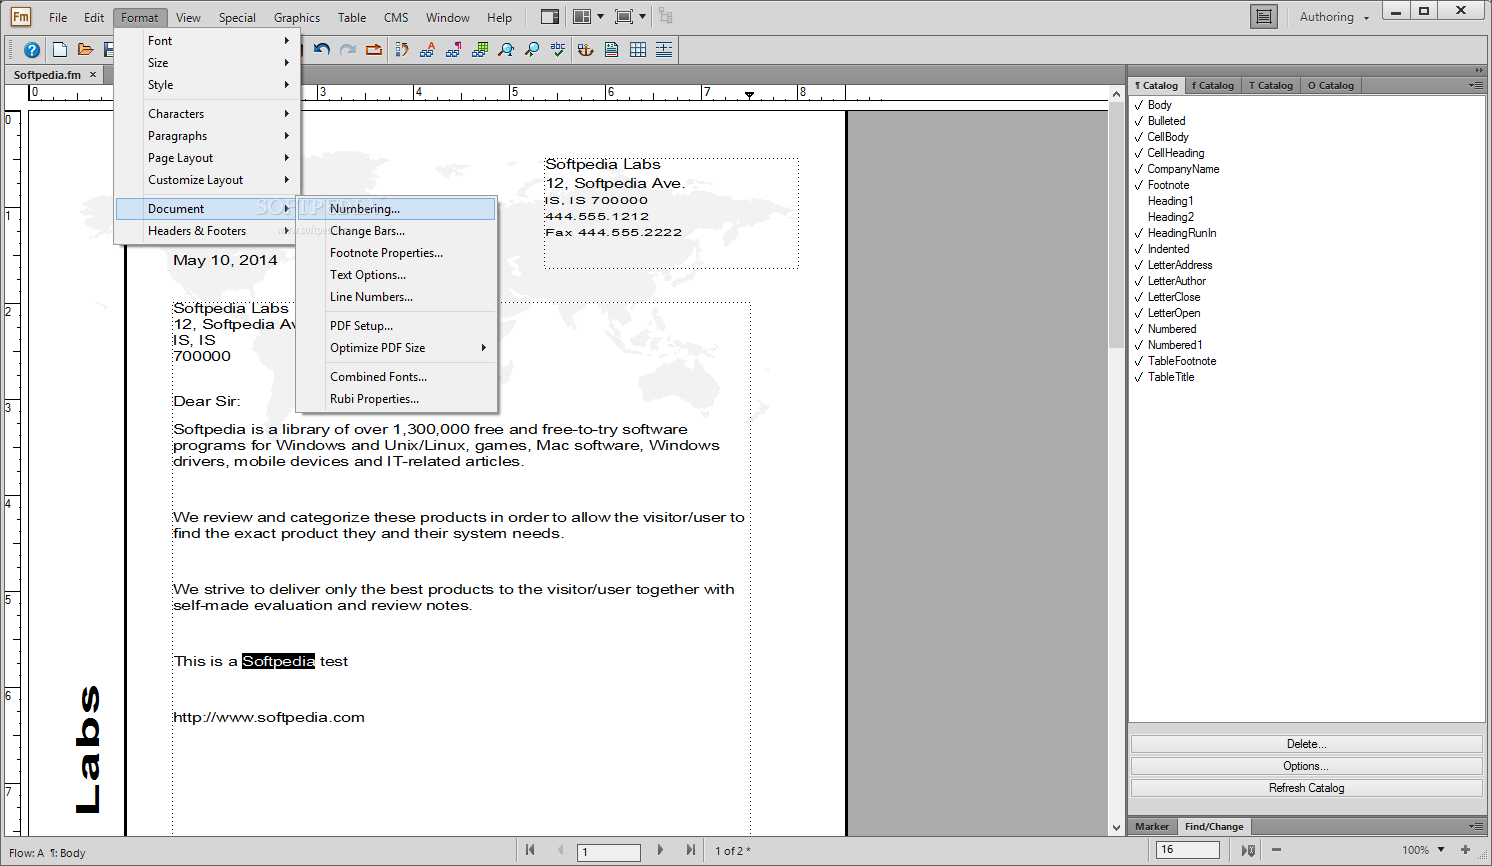Viewport: 1492px width, 866px height.
Task: Open the zoom percentage dropdown
Action: (x=1441, y=850)
